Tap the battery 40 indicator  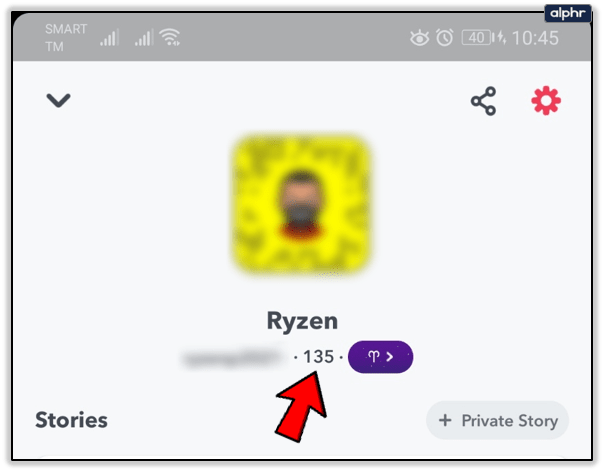click(478, 38)
